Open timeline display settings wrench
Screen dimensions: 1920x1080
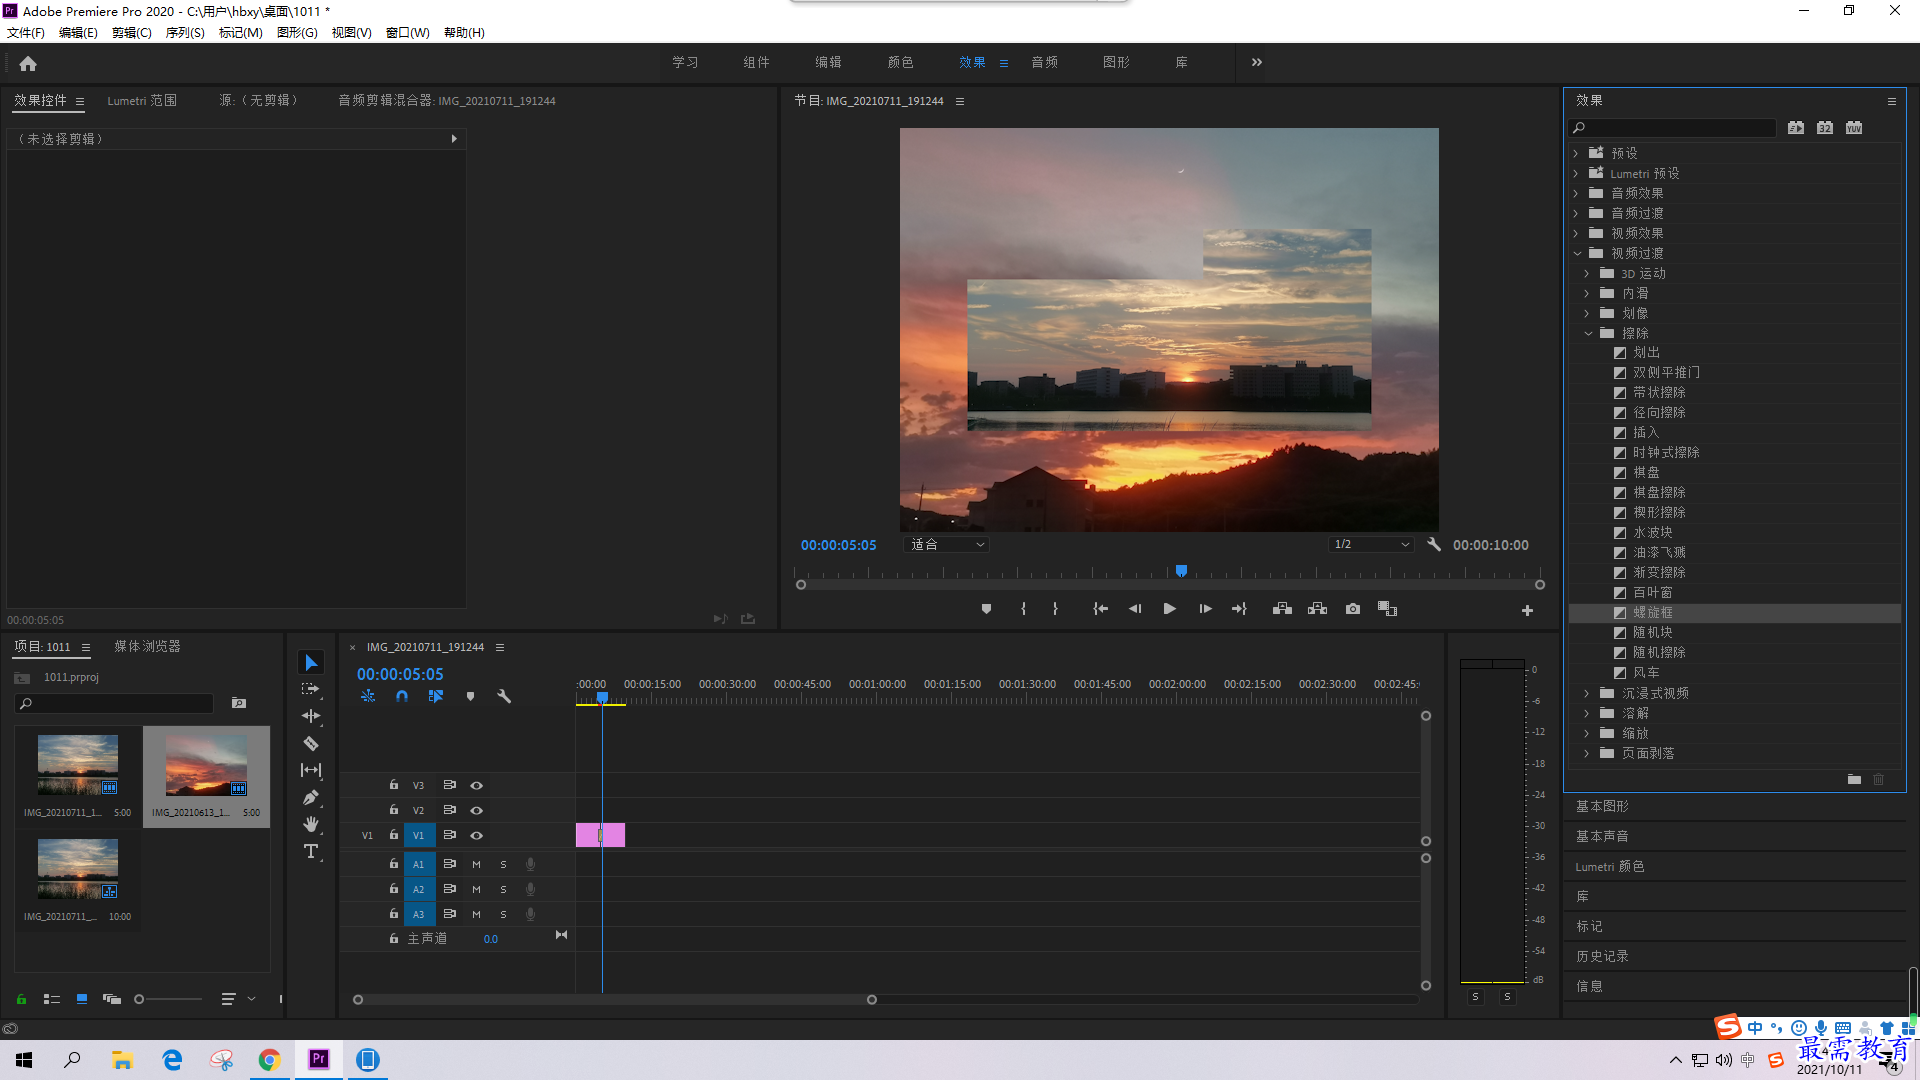pos(504,696)
